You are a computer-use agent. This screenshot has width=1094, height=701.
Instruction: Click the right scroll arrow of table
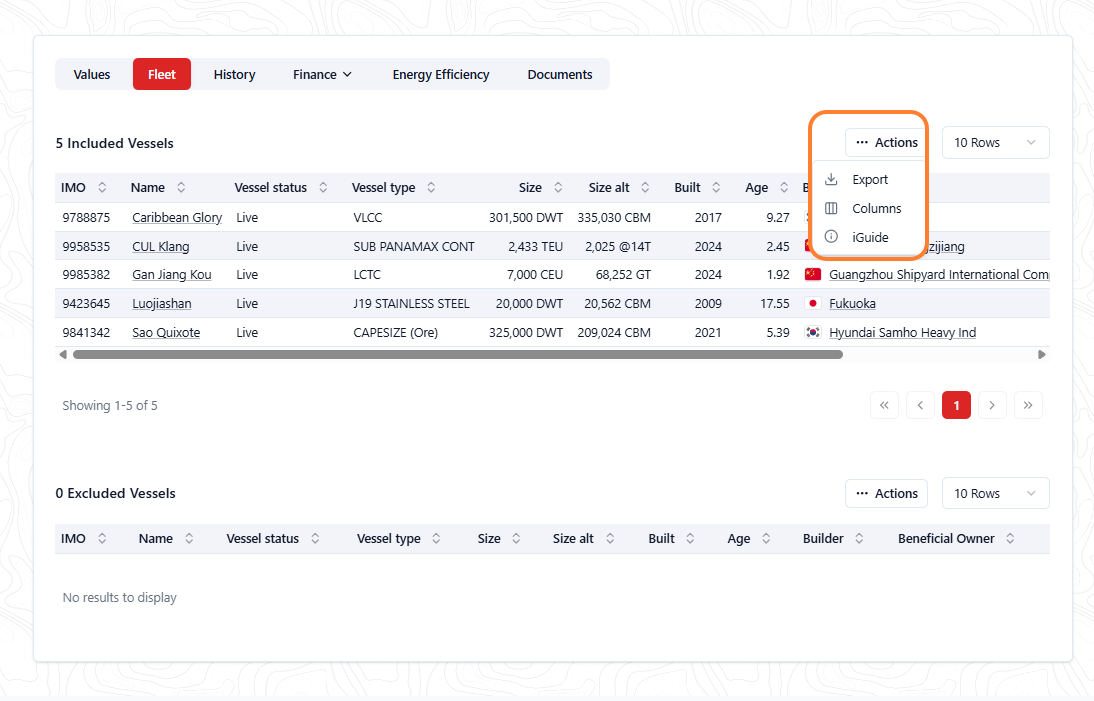coord(1042,354)
